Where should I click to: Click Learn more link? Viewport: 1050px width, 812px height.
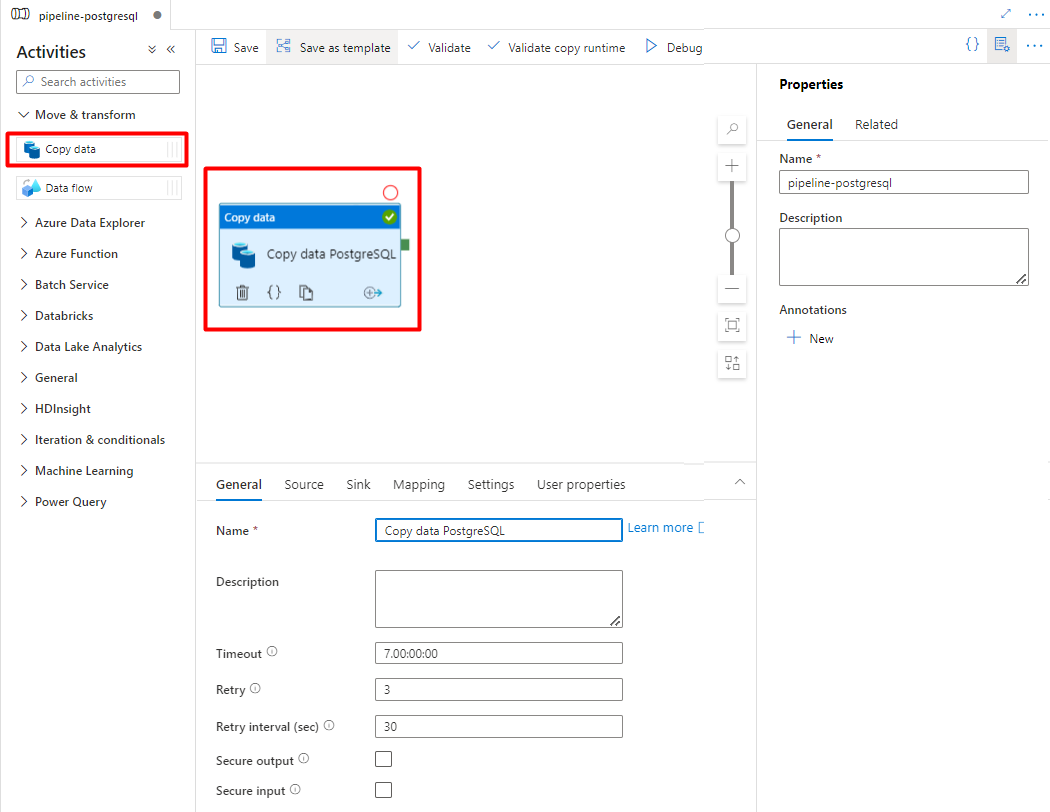coord(660,527)
